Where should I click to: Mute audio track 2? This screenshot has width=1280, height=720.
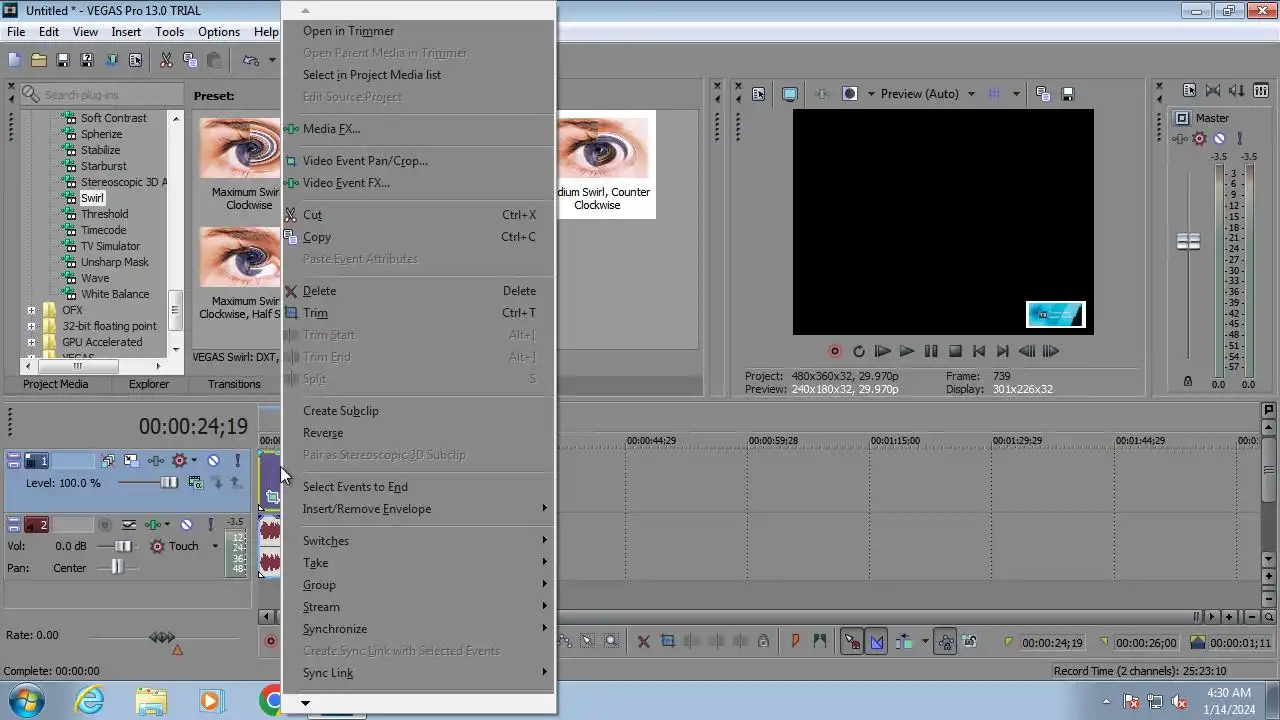pyautogui.click(x=186, y=524)
